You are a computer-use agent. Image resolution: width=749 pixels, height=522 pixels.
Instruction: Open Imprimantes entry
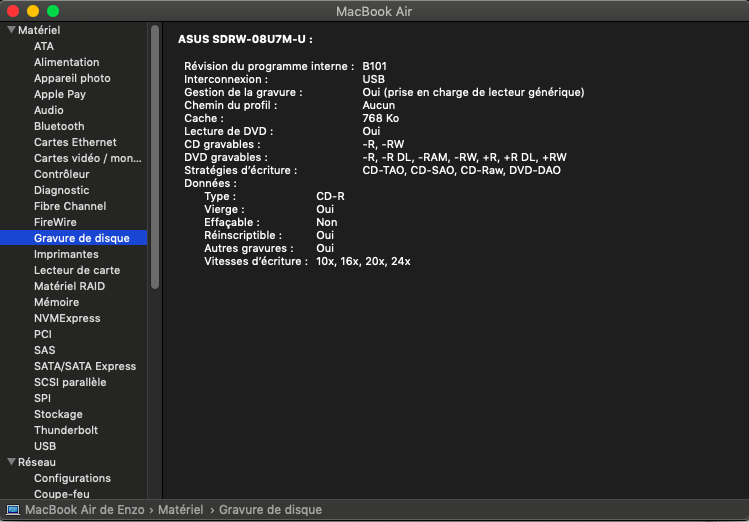pos(66,254)
